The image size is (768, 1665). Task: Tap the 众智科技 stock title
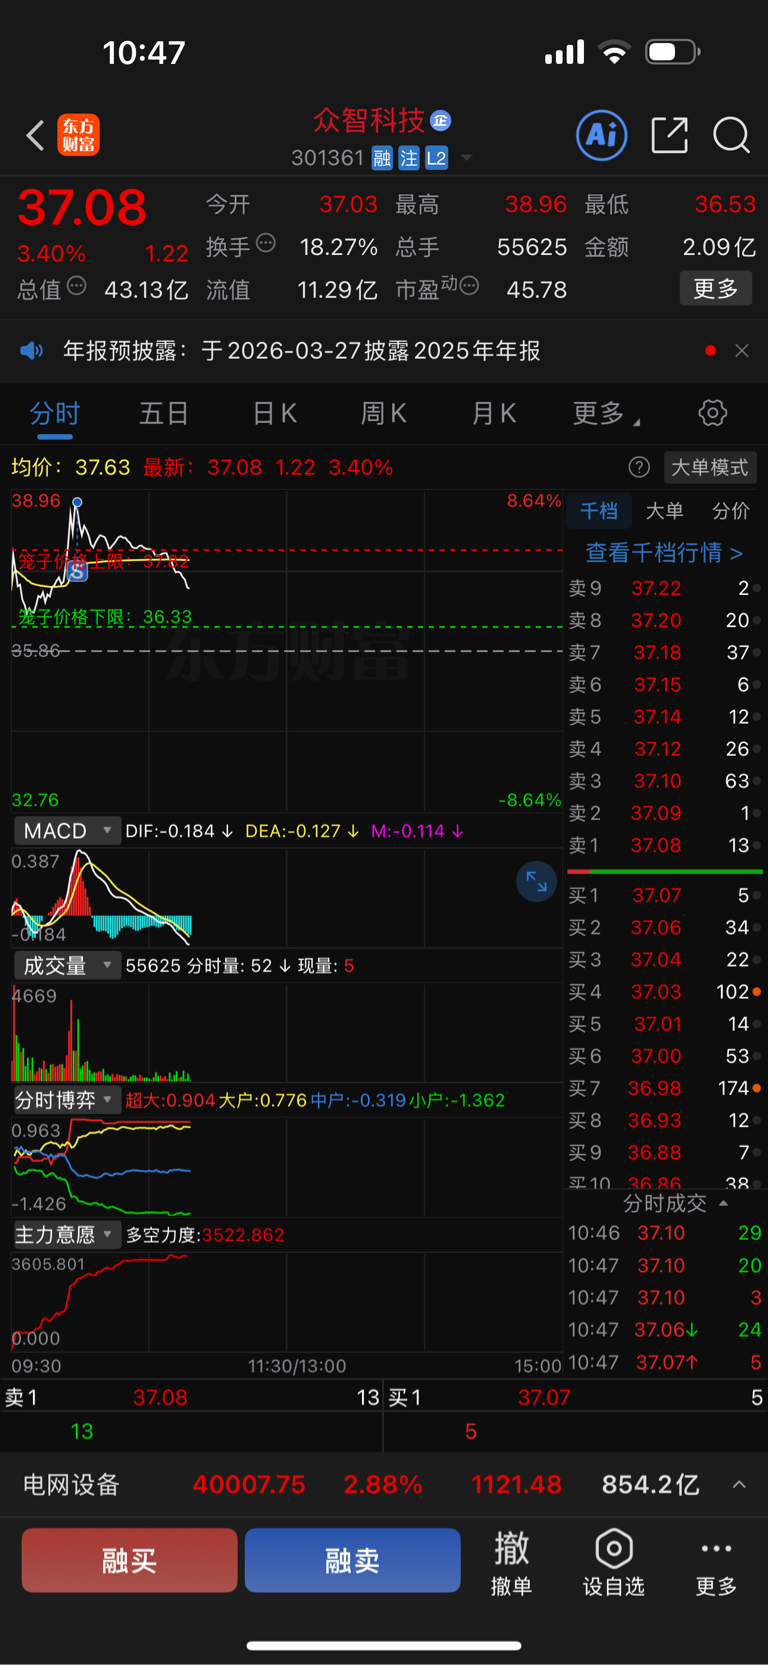click(x=369, y=121)
